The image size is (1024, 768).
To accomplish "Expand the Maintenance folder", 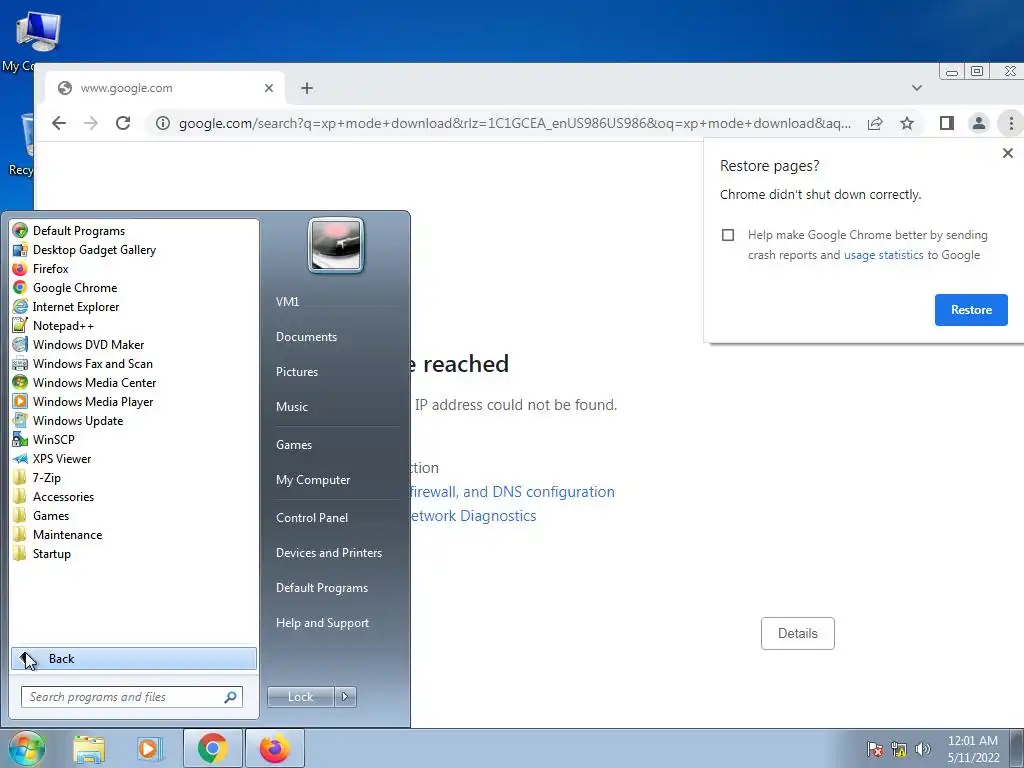I will click(x=57, y=534).
